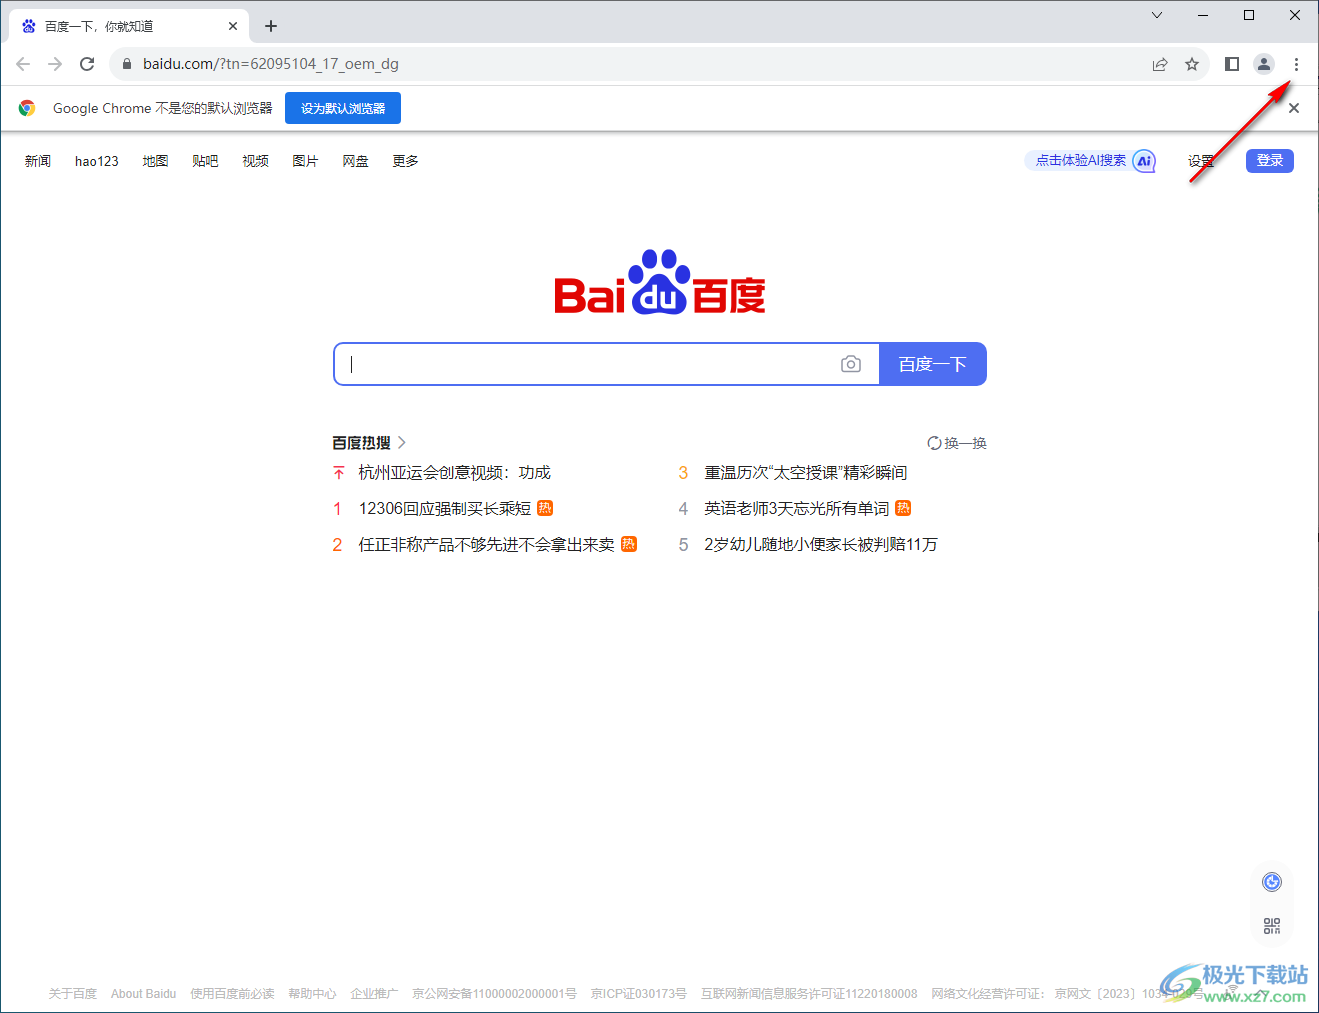Expand 更多 navigation menu
This screenshot has height=1013, width=1319.
point(405,161)
